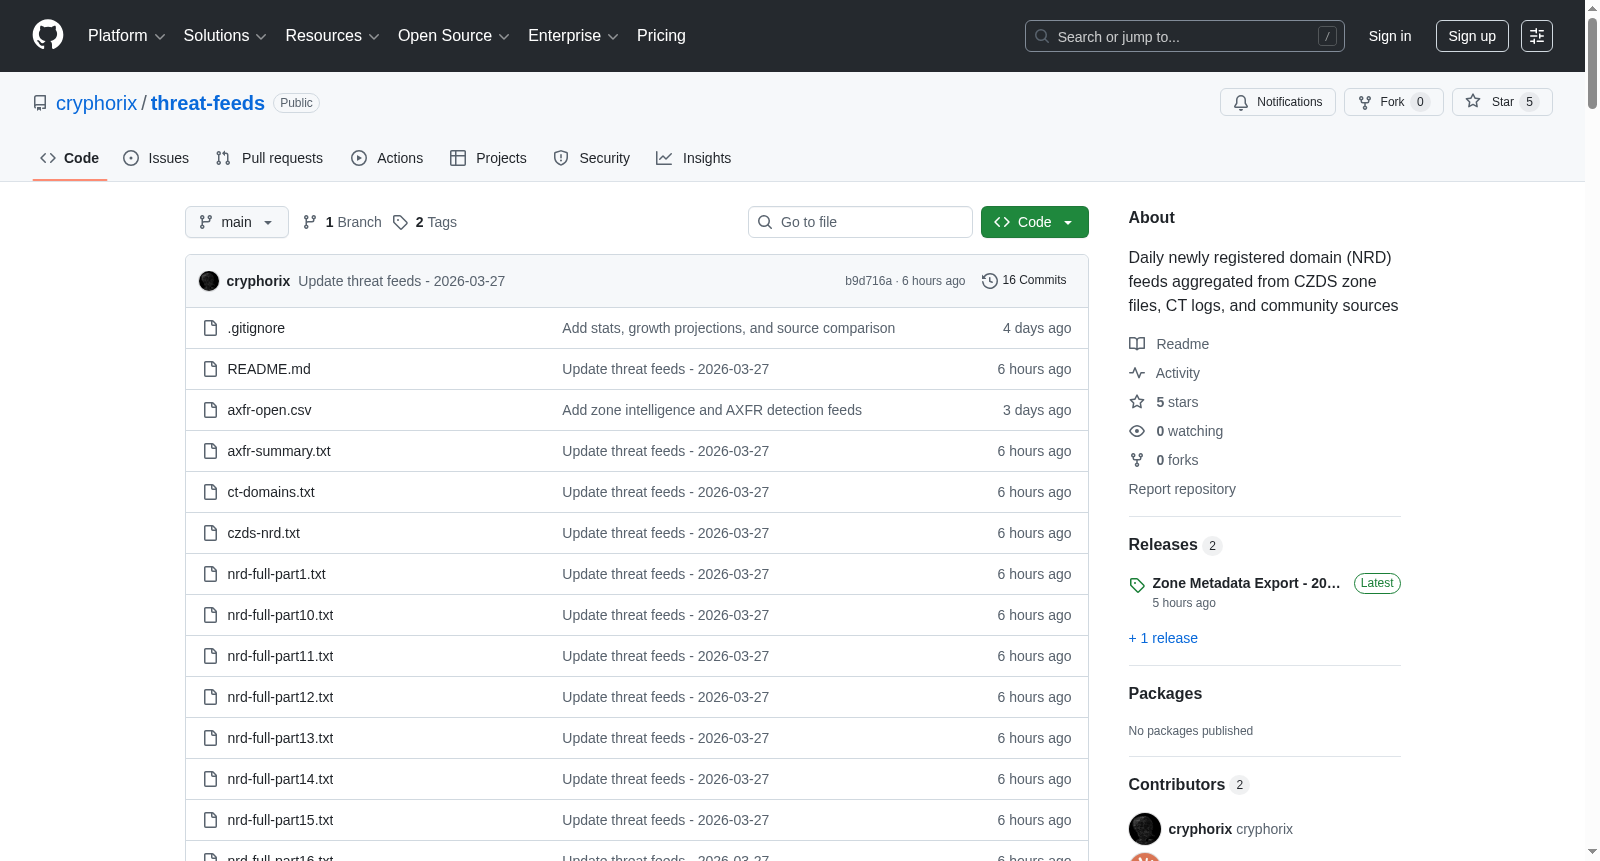Open the Pricing page
1600x861 pixels.
(x=661, y=36)
